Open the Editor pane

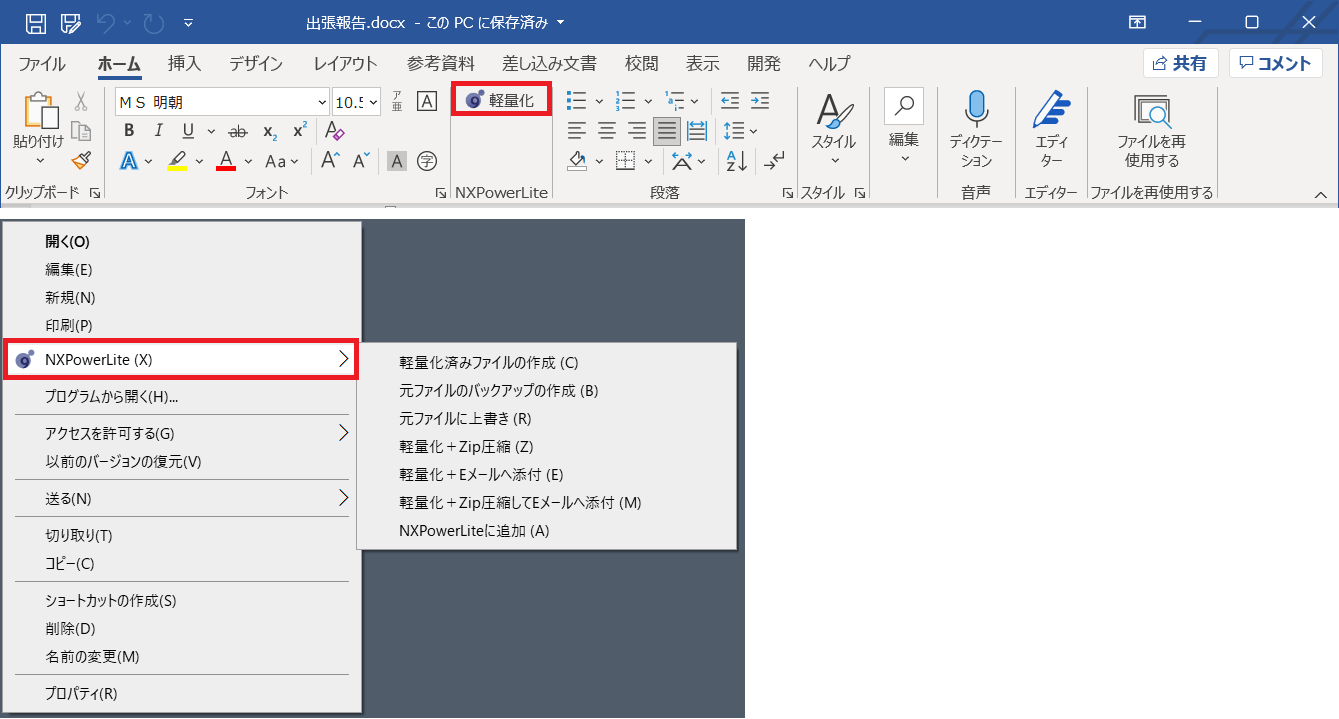pos(1051,130)
